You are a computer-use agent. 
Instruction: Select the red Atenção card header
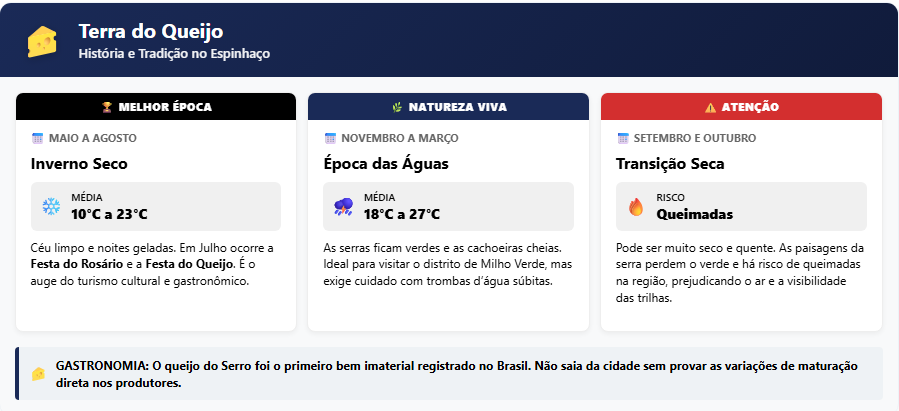741,107
